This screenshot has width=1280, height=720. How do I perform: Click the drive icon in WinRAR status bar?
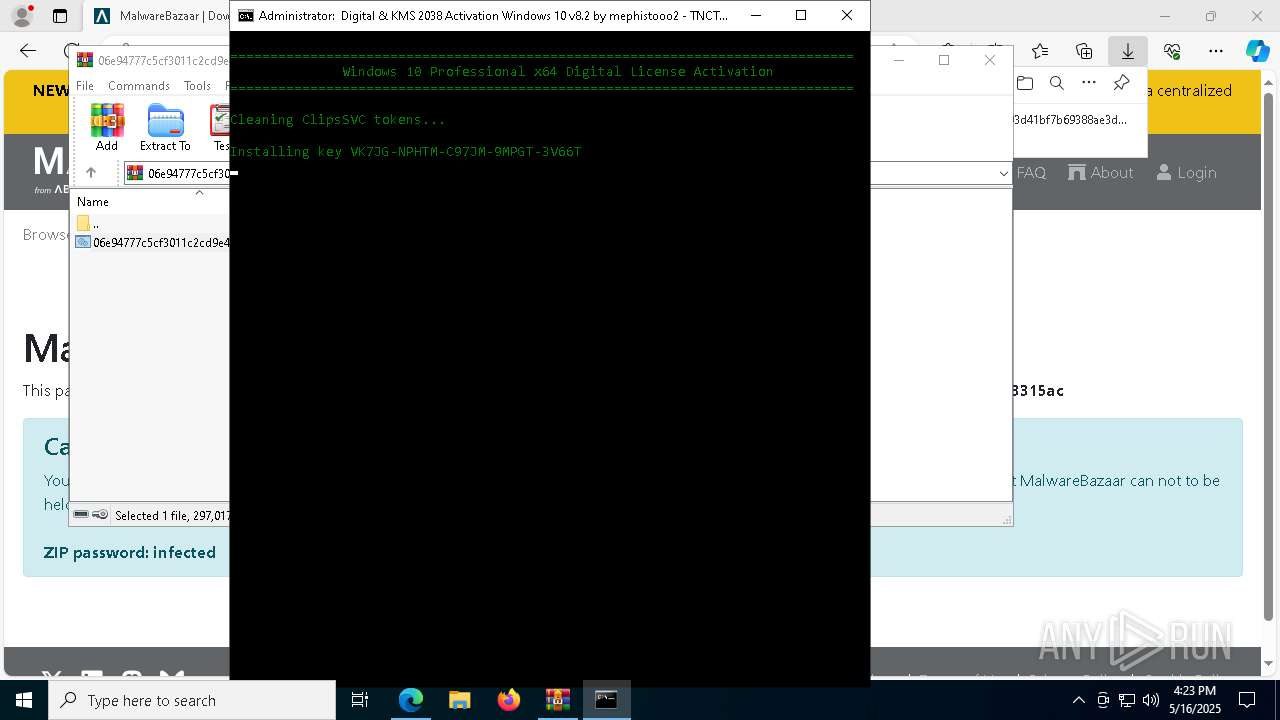pos(82,515)
